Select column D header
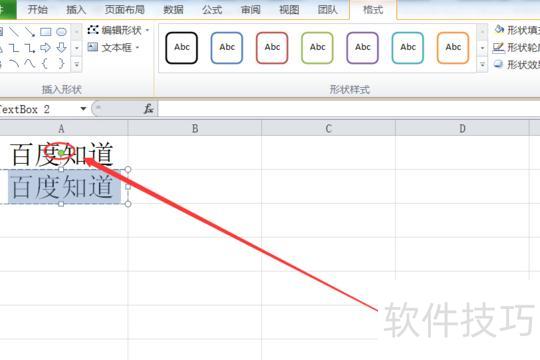Image resolution: width=540 pixels, height=360 pixels. [x=462, y=128]
